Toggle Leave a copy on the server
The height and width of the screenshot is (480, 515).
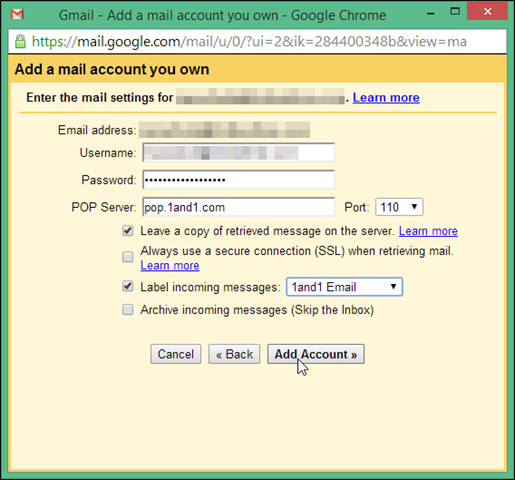pyautogui.click(x=128, y=231)
